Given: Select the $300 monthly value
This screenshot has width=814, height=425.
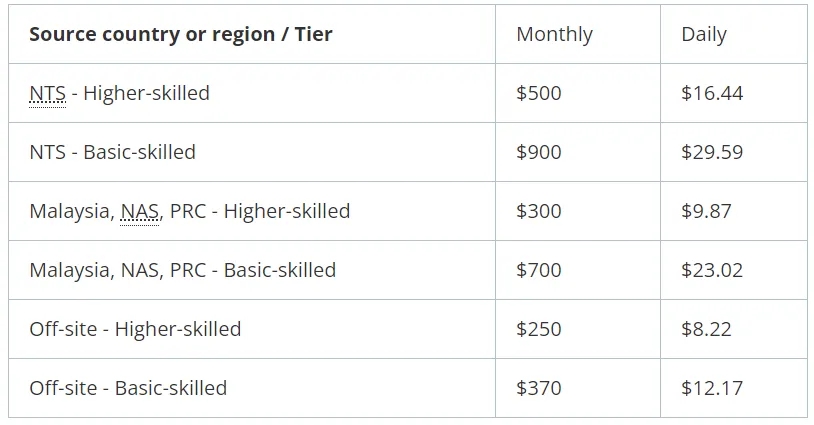Looking at the screenshot, I should 539,211.
